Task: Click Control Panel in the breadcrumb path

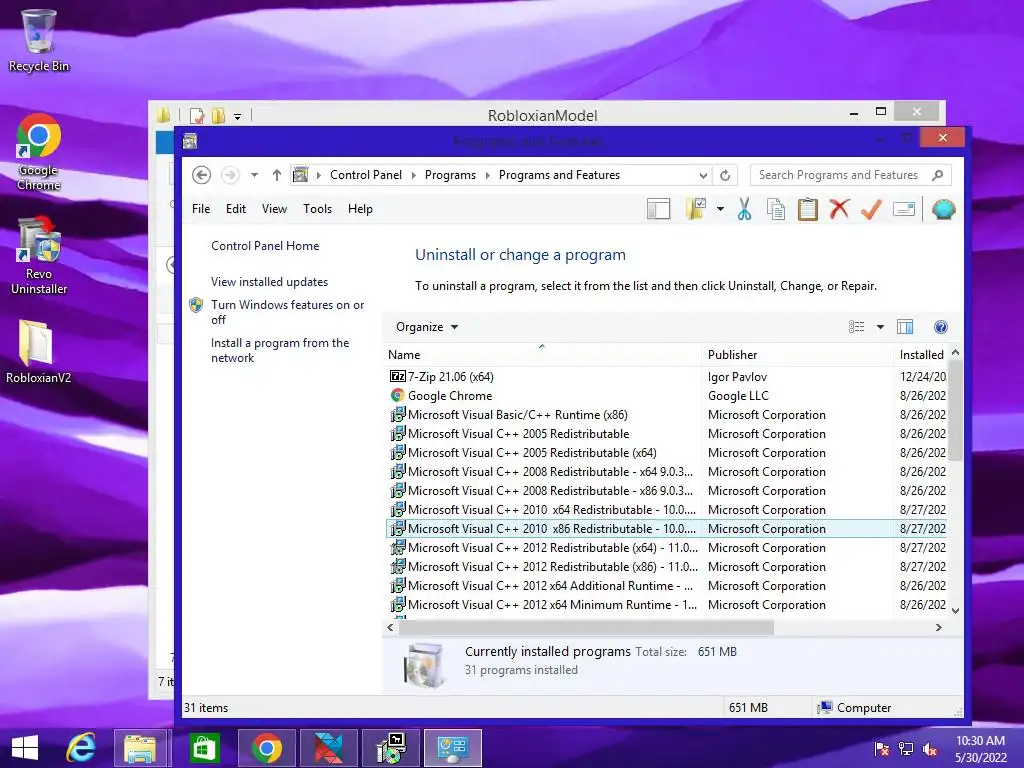Action: pyautogui.click(x=366, y=175)
